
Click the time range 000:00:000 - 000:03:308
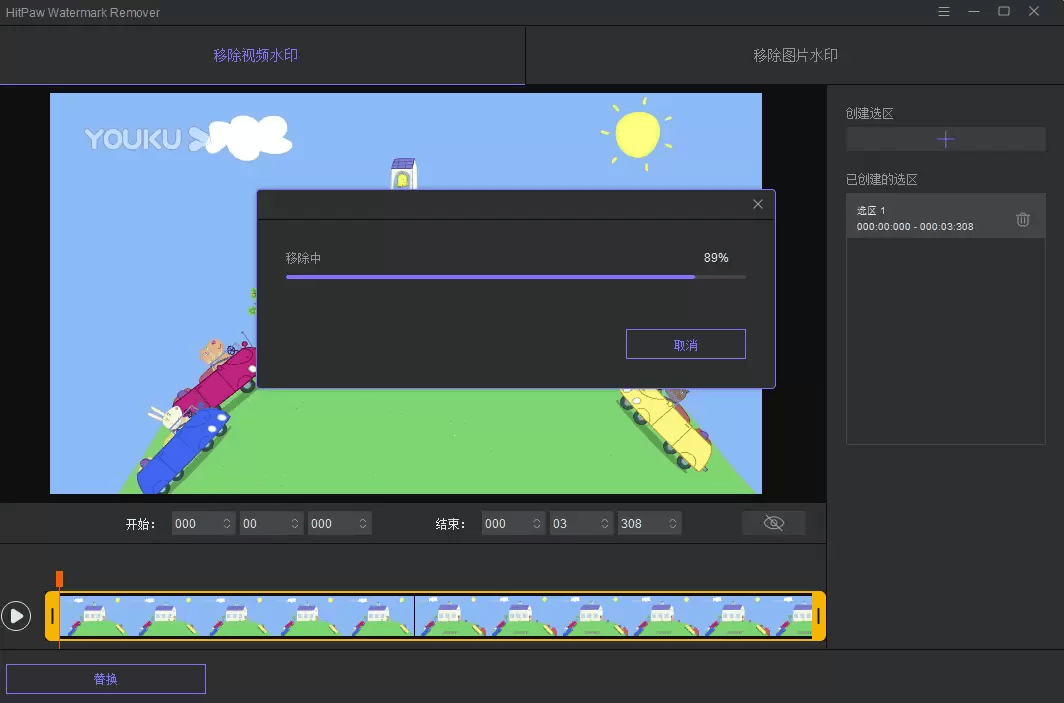(915, 227)
